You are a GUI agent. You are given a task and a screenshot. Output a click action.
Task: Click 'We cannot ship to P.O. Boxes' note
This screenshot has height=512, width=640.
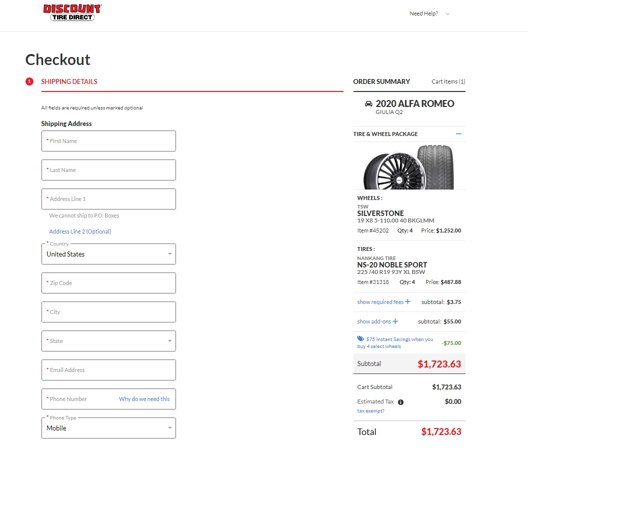coord(84,216)
